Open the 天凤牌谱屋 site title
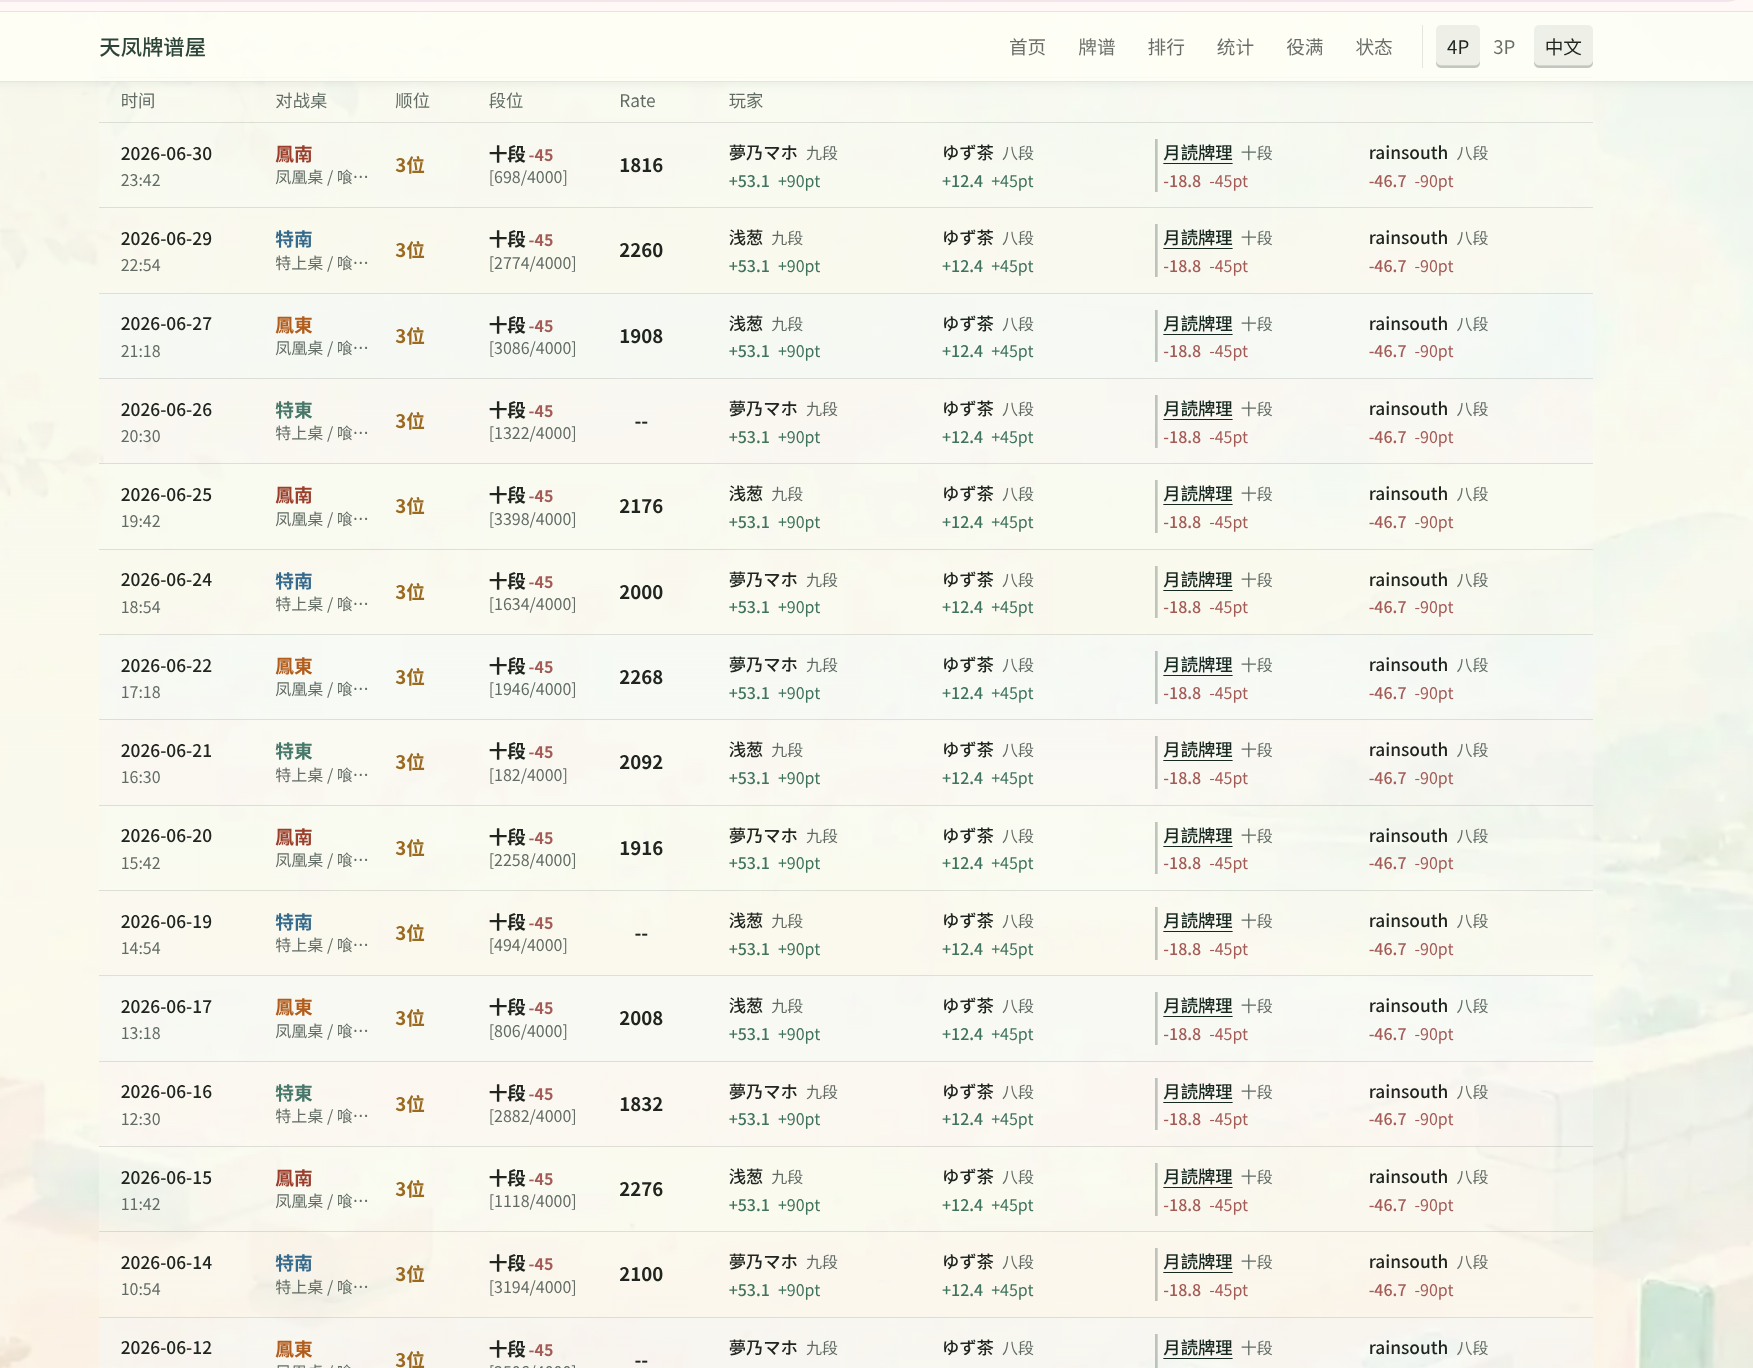This screenshot has width=1753, height=1368. point(152,47)
